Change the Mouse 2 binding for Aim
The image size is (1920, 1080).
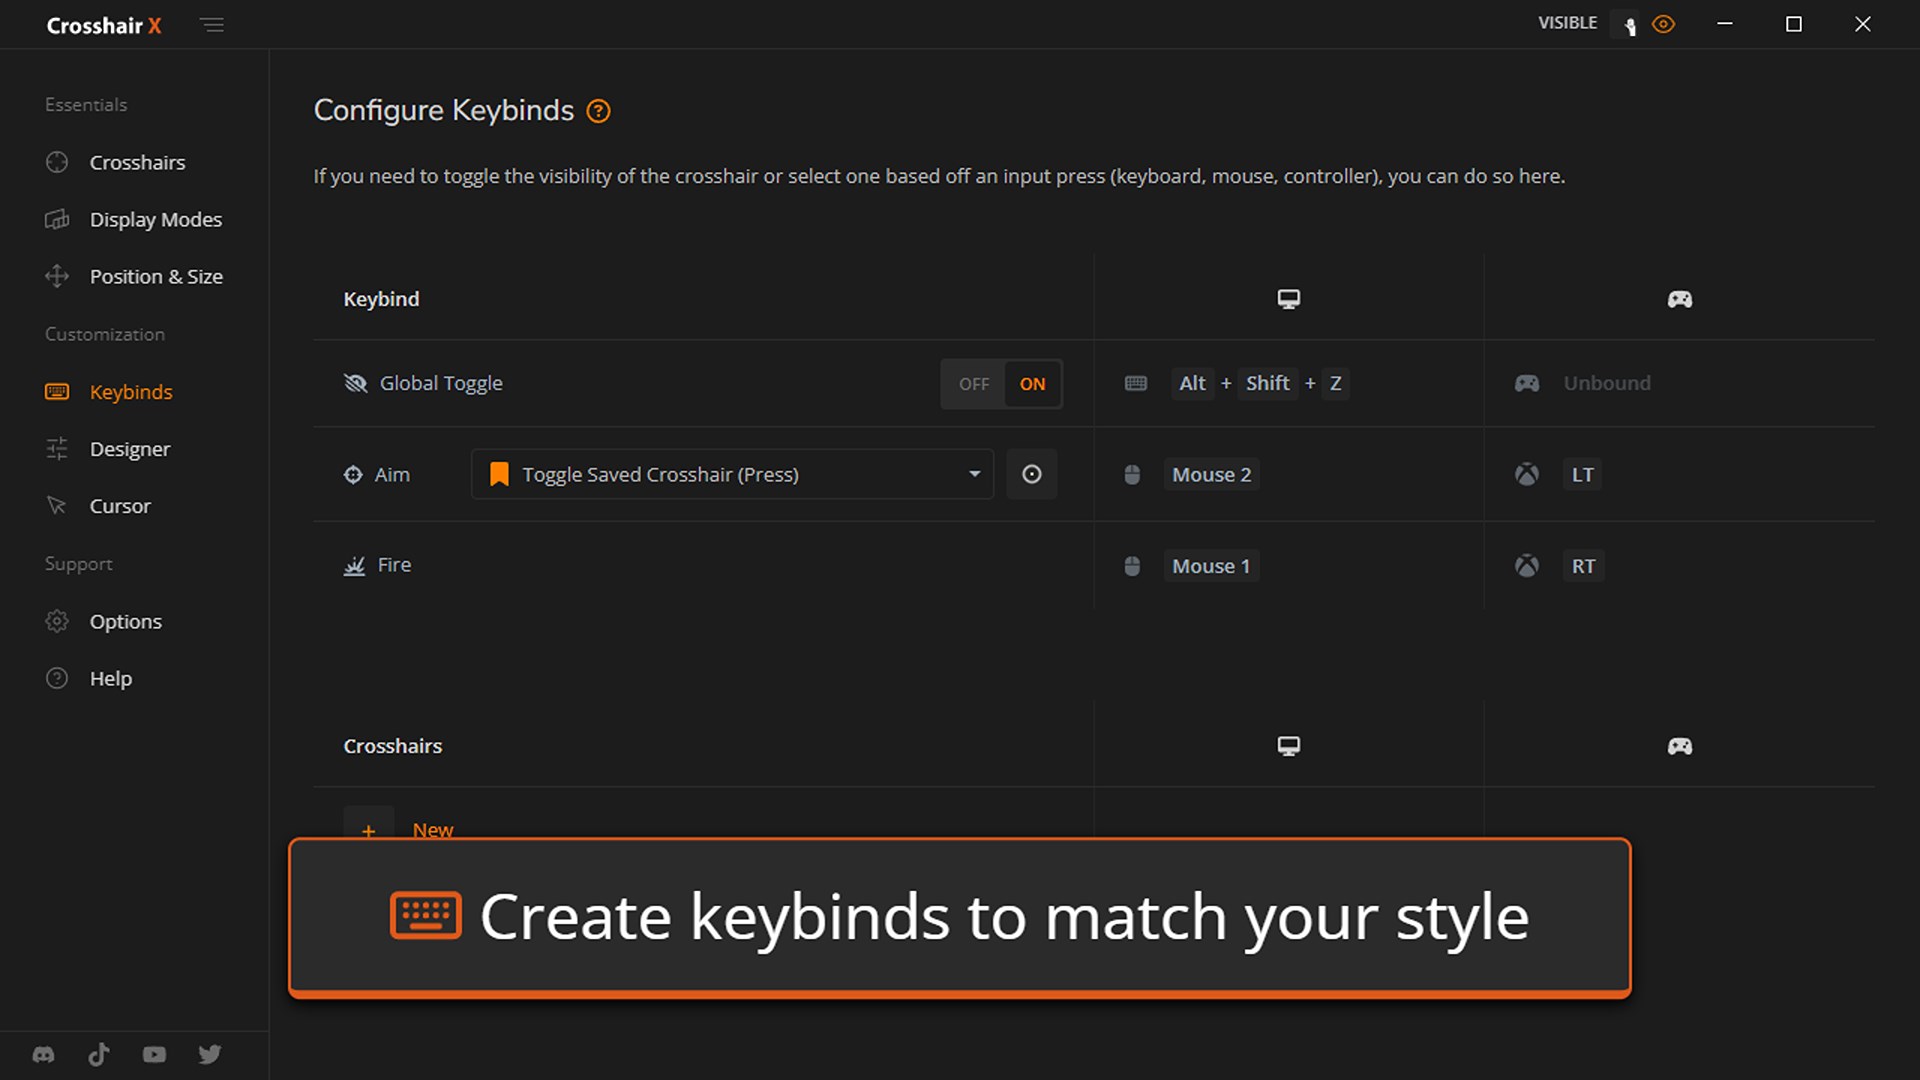click(x=1210, y=474)
